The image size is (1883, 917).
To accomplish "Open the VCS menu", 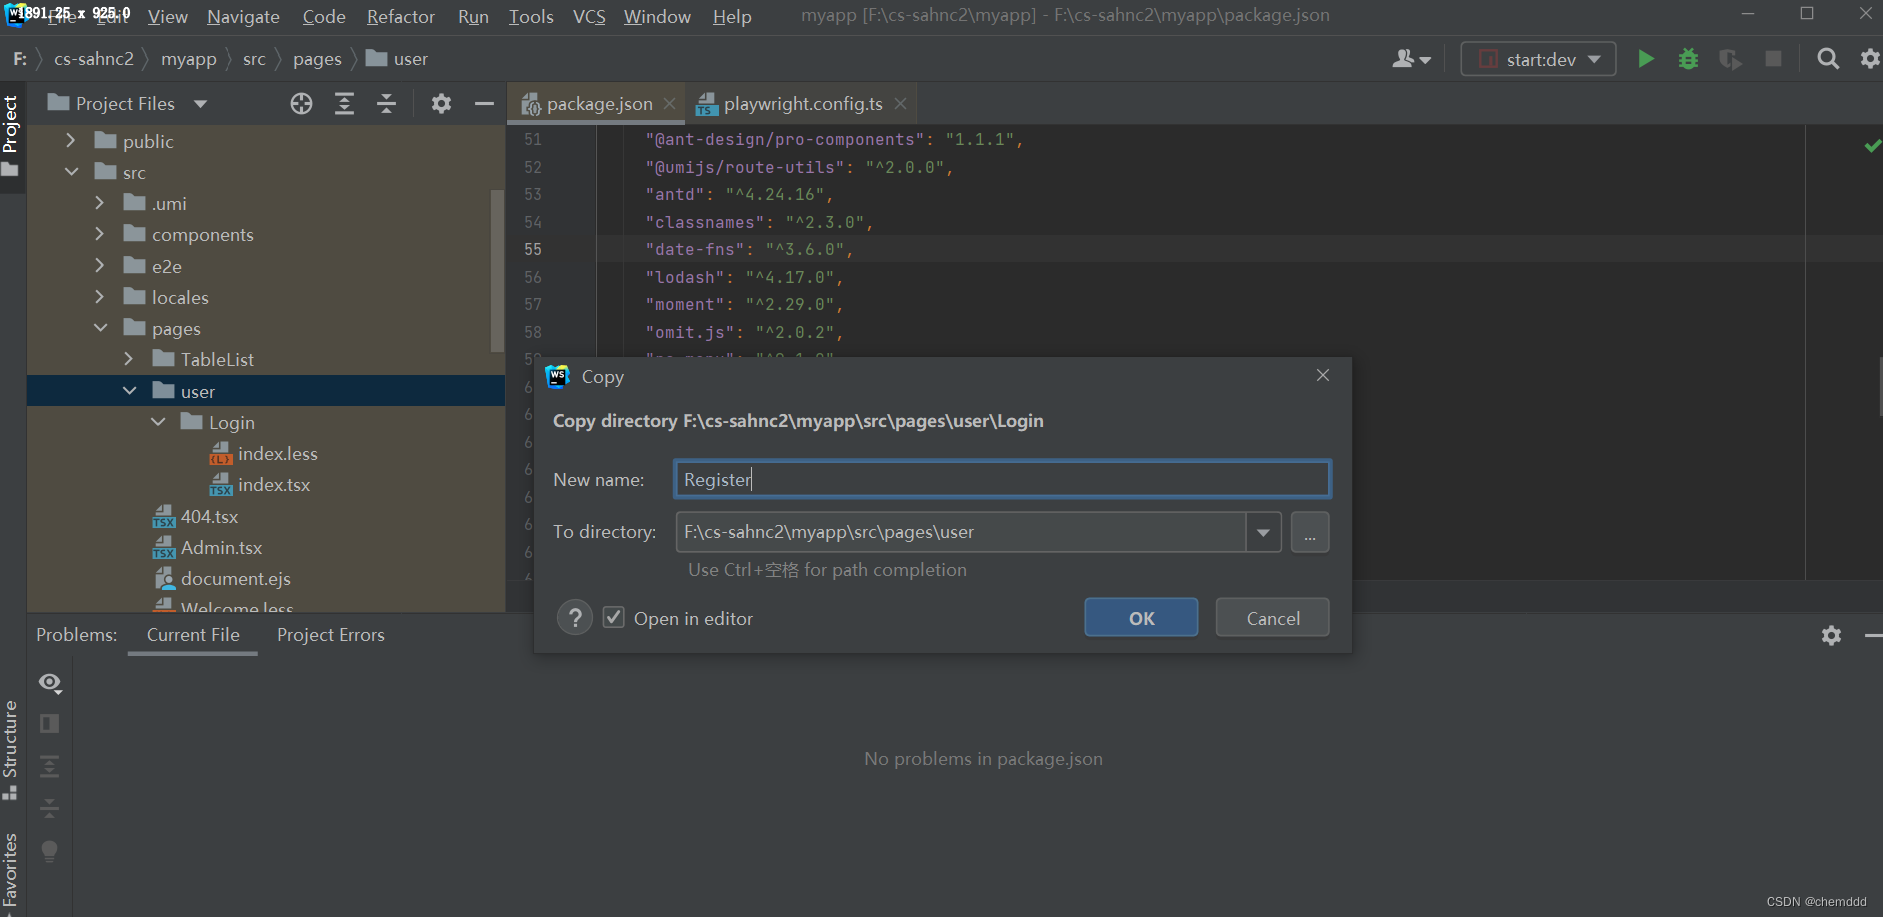I will (589, 17).
